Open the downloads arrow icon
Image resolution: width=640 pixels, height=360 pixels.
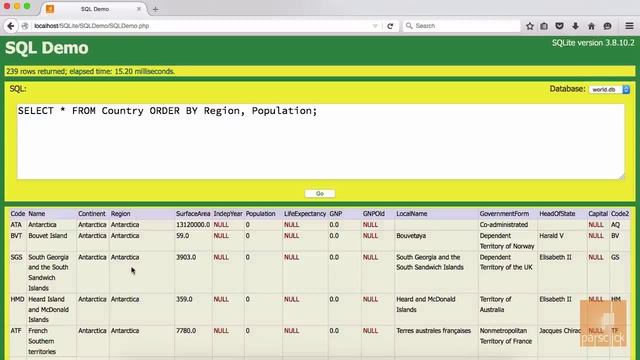click(x=576, y=26)
